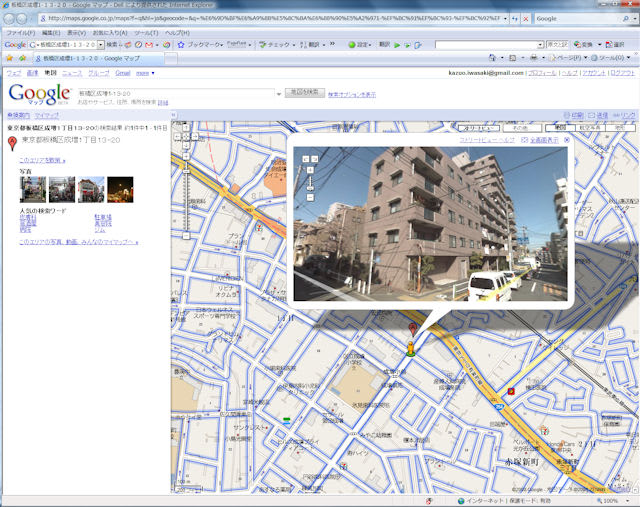
Task: Open the first photo thumbnail
Action: tap(33, 189)
